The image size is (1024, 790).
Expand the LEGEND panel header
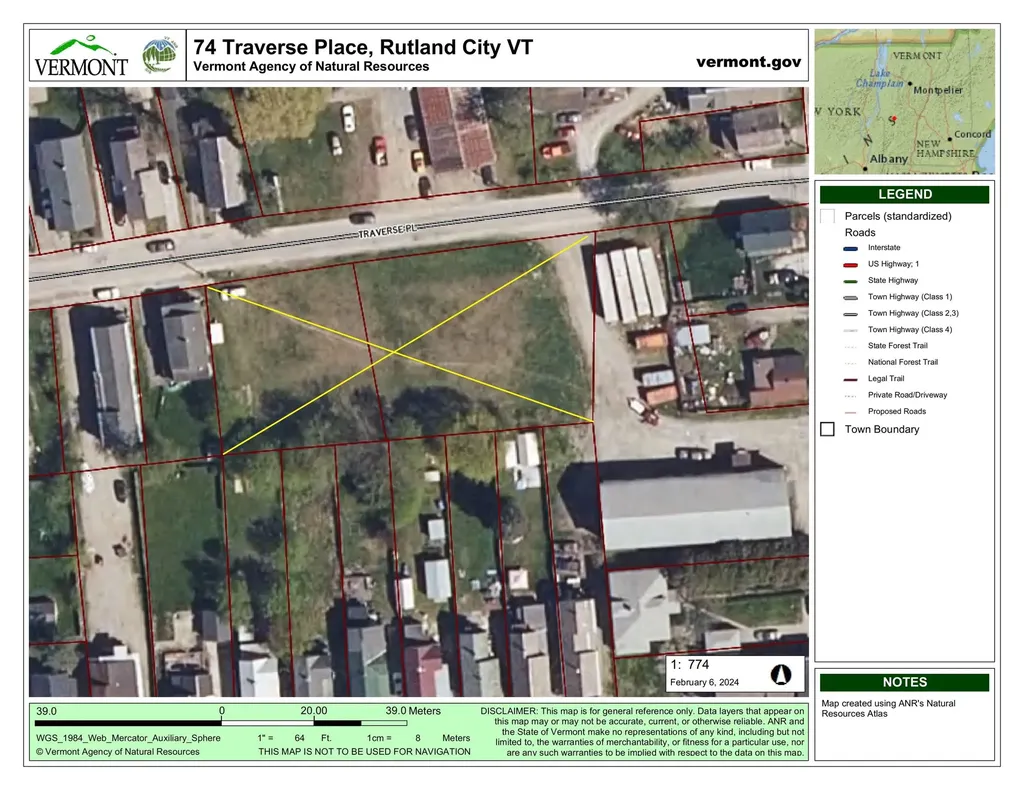(904, 194)
